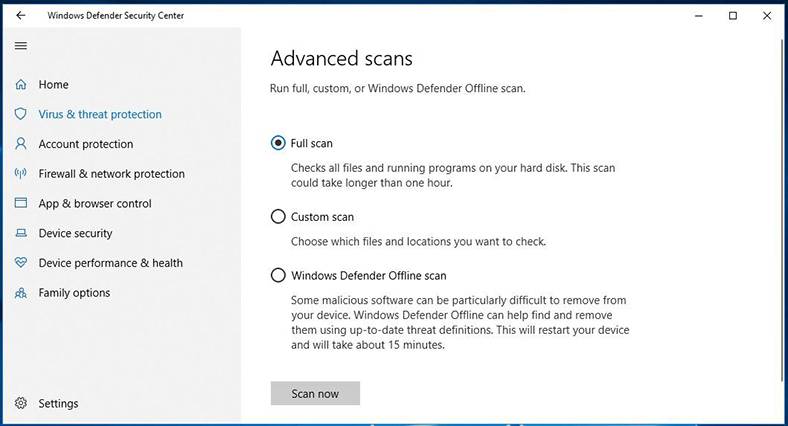Click the Virus & threat protection shield icon
788x426 pixels.
tap(21, 114)
